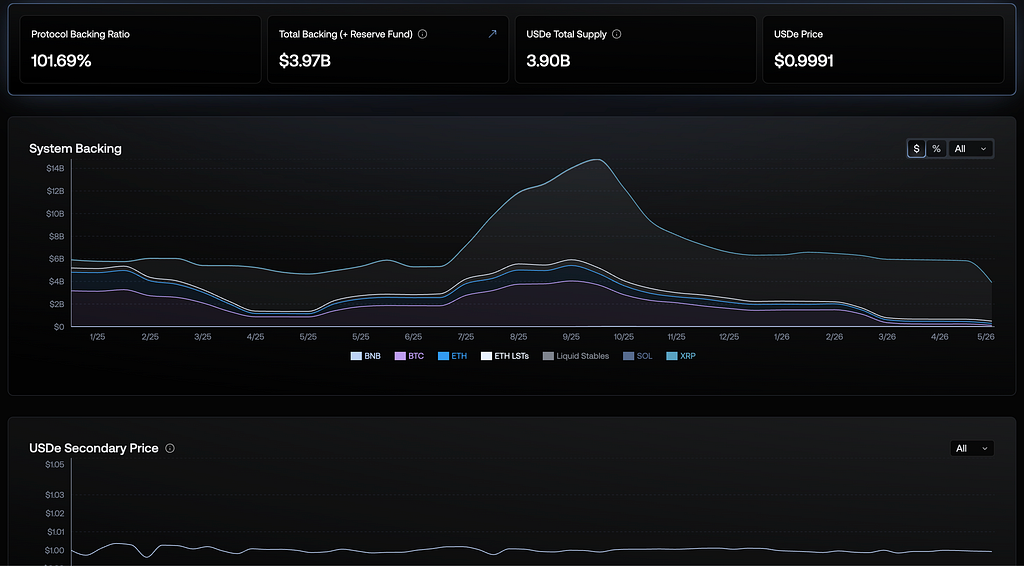
Task: Click the 5/26 date axis label
Action: click(x=985, y=337)
